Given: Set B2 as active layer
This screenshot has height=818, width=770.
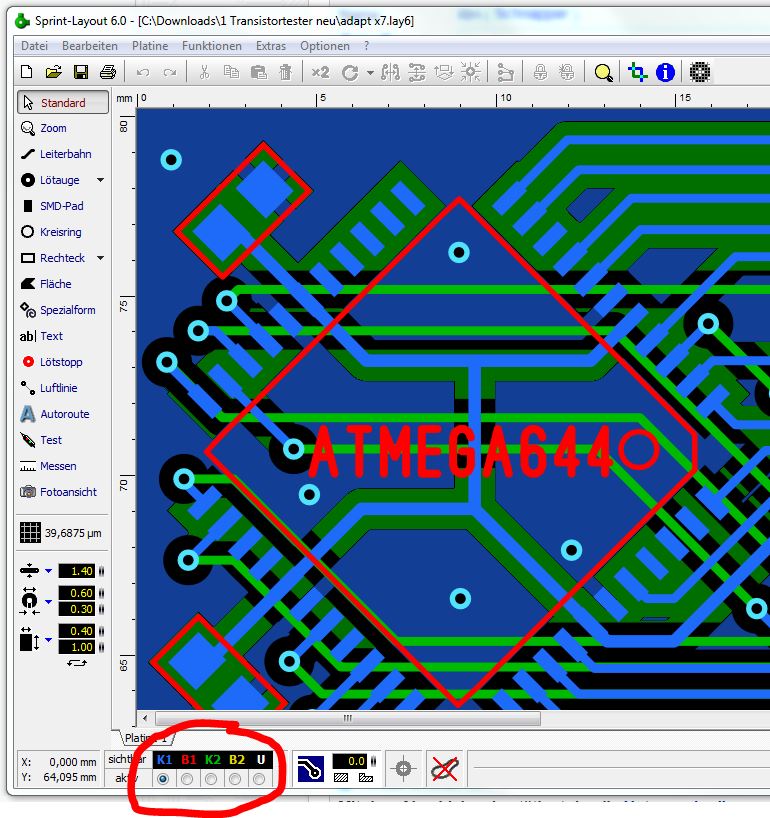Looking at the screenshot, I should [x=235, y=779].
